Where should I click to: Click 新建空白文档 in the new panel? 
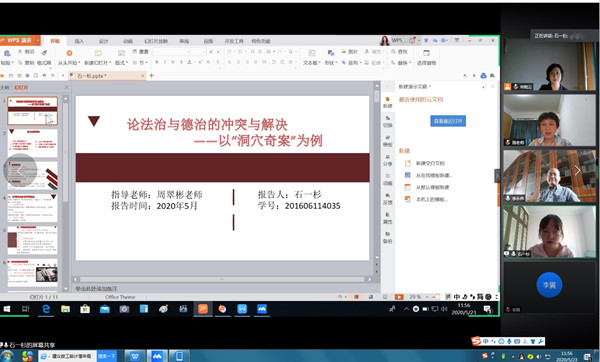pyautogui.click(x=430, y=163)
